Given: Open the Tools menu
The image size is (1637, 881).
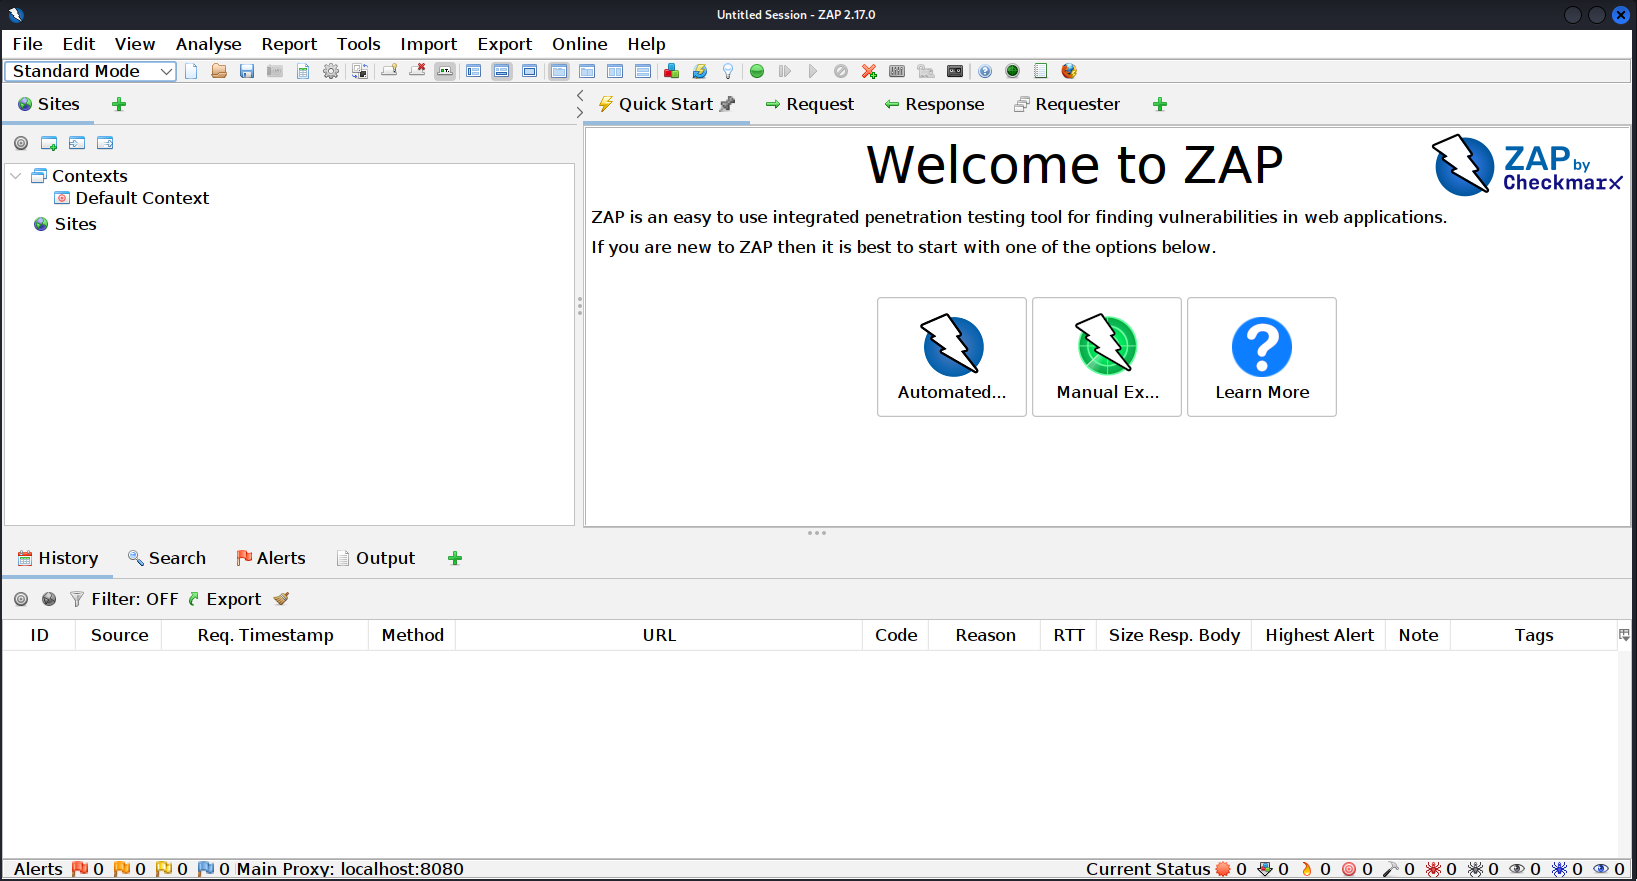Looking at the screenshot, I should coord(358,44).
